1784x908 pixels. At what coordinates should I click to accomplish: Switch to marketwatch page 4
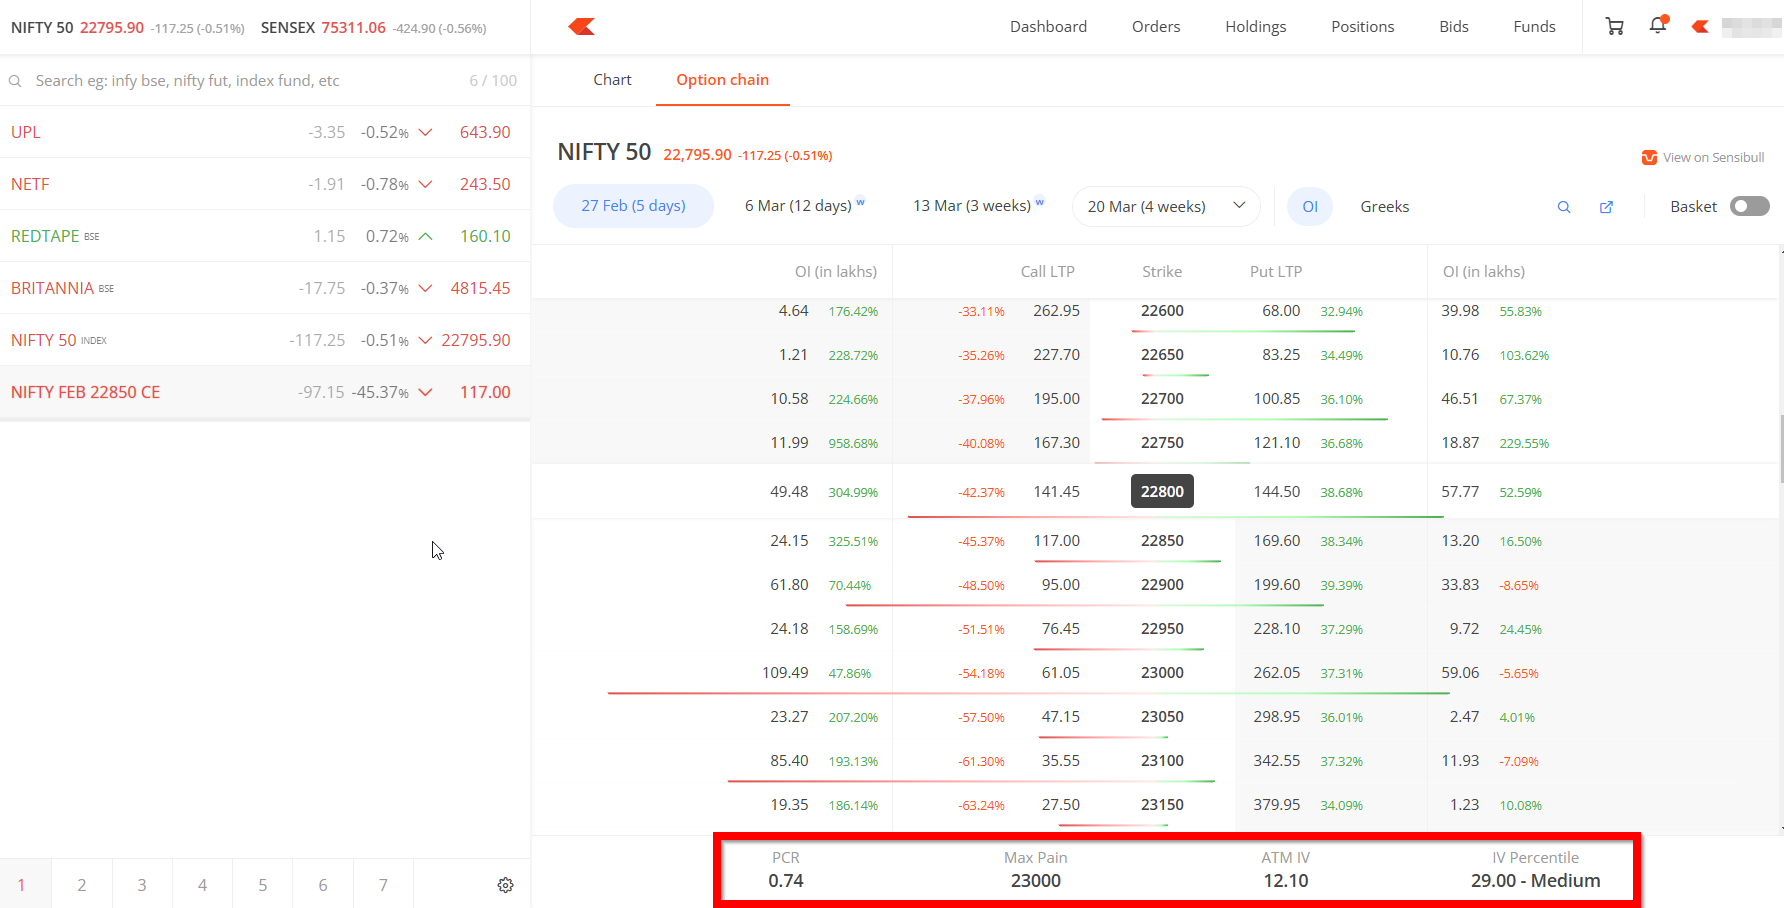click(203, 885)
